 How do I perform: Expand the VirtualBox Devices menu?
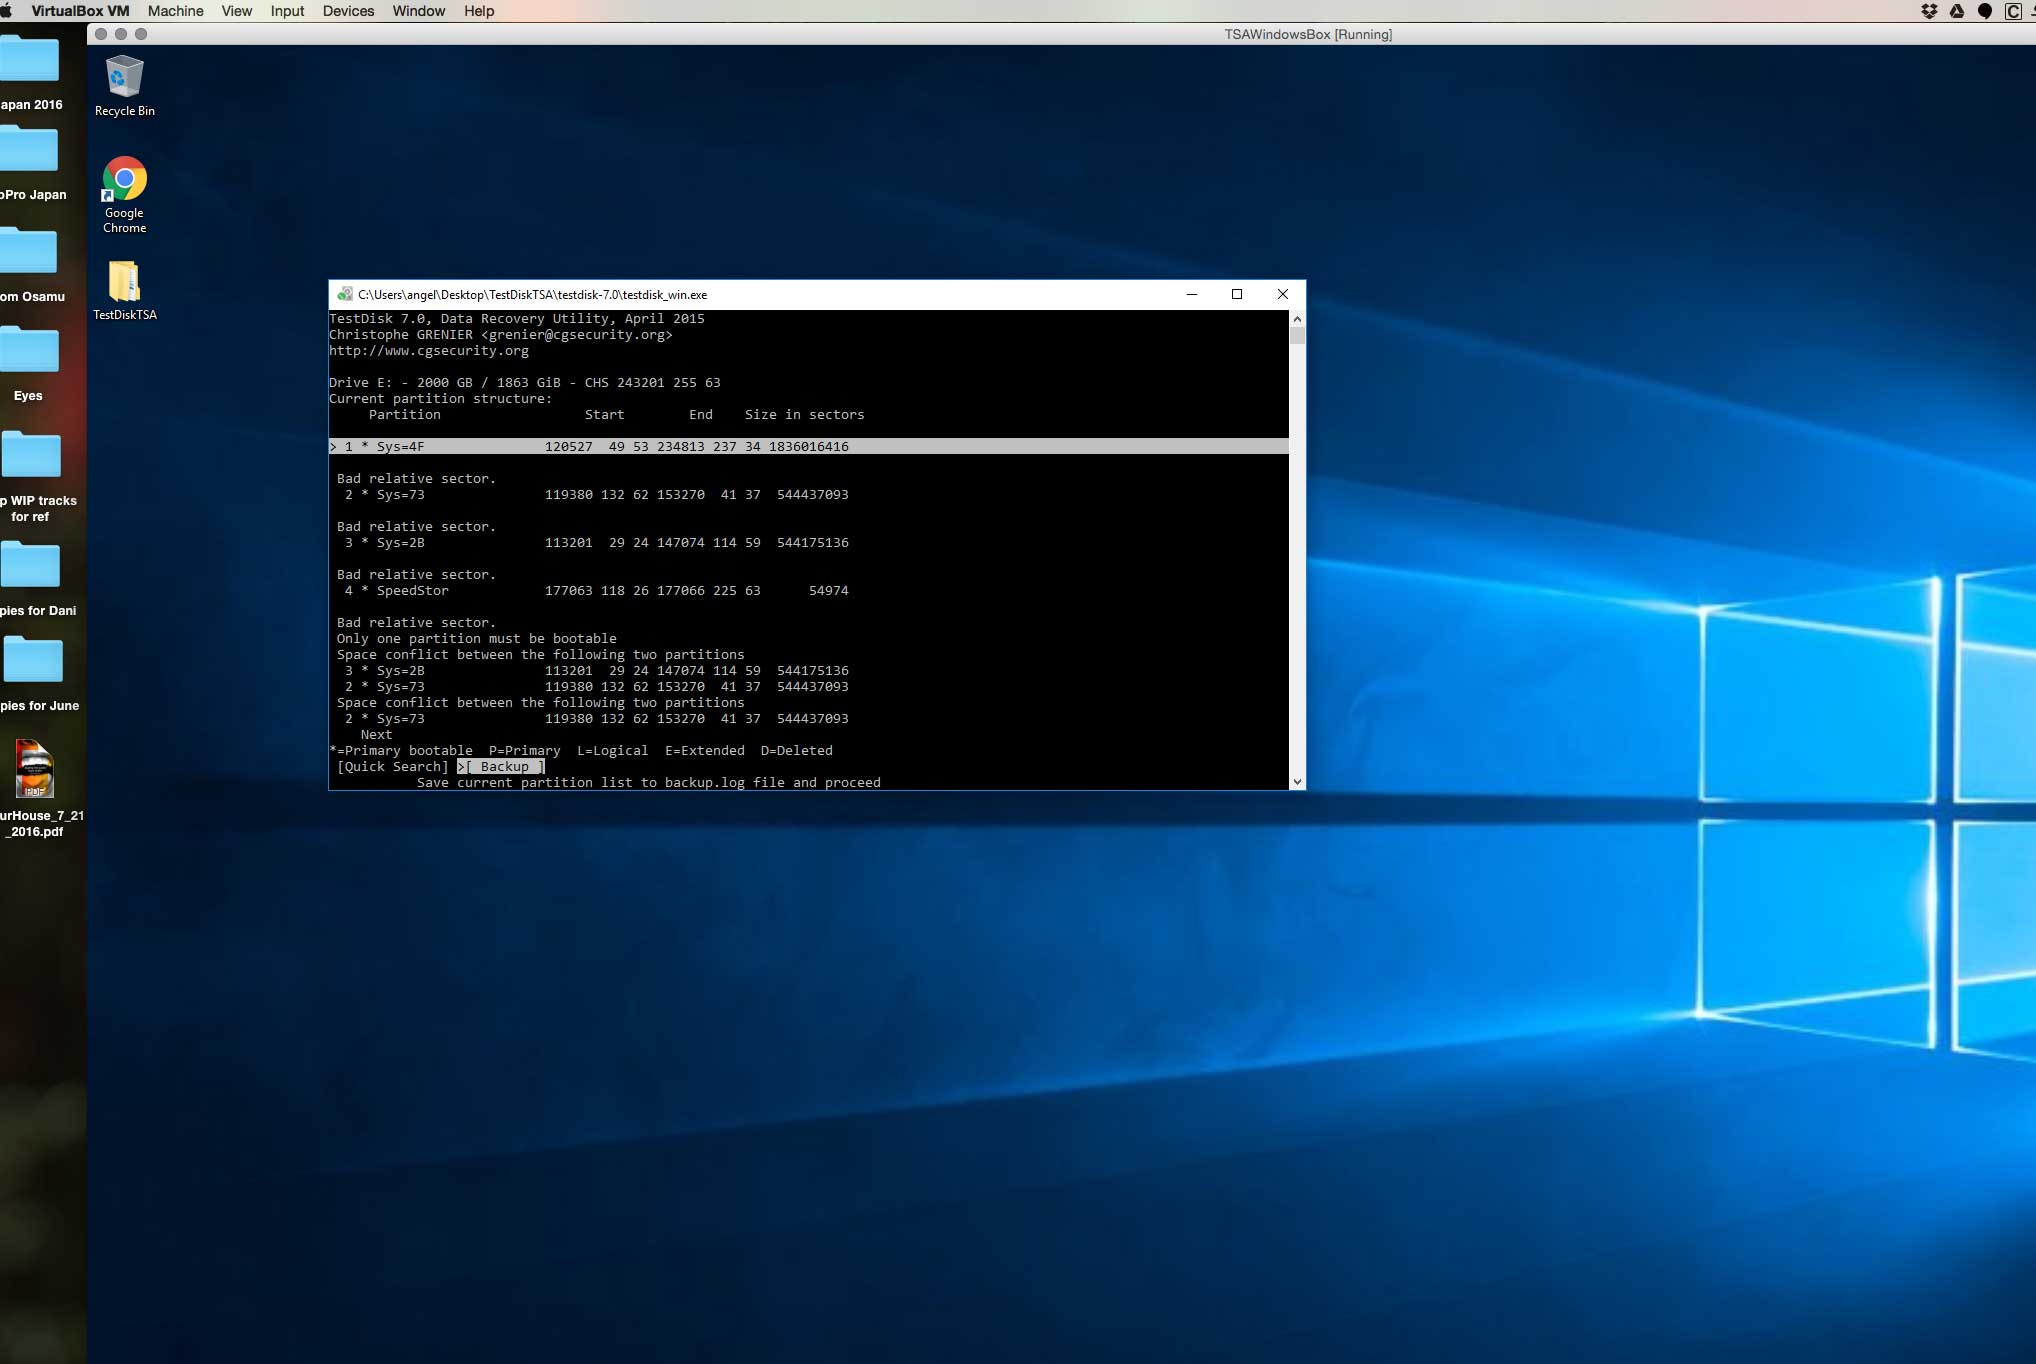click(x=347, y=12)
